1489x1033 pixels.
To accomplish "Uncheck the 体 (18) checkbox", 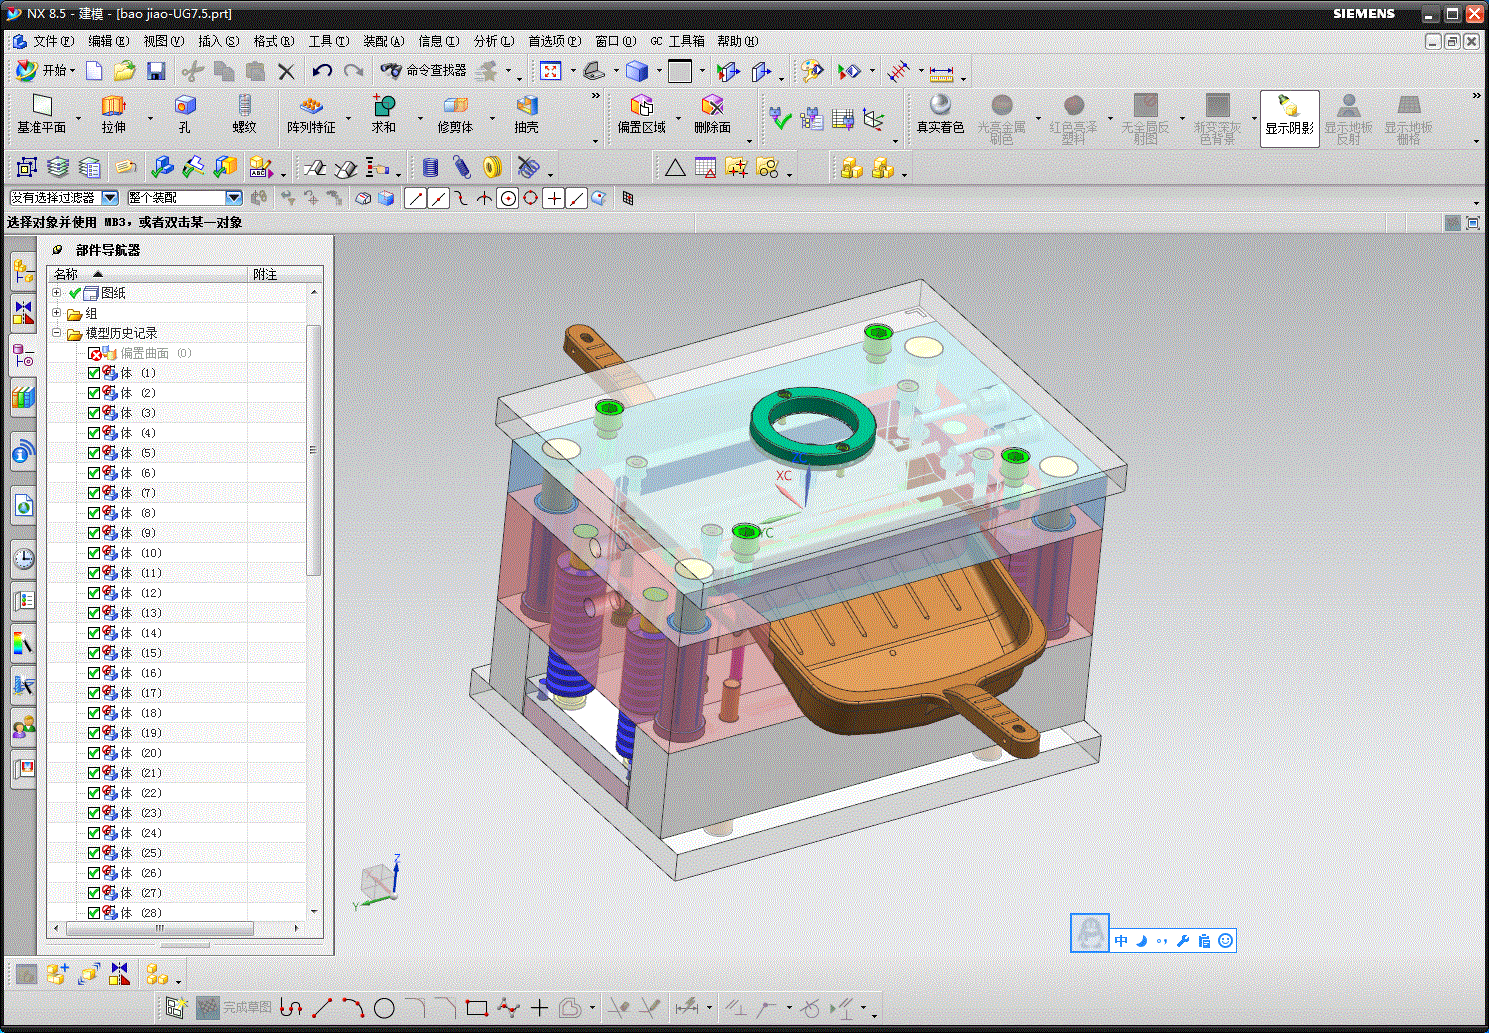I will pos(94,713).
